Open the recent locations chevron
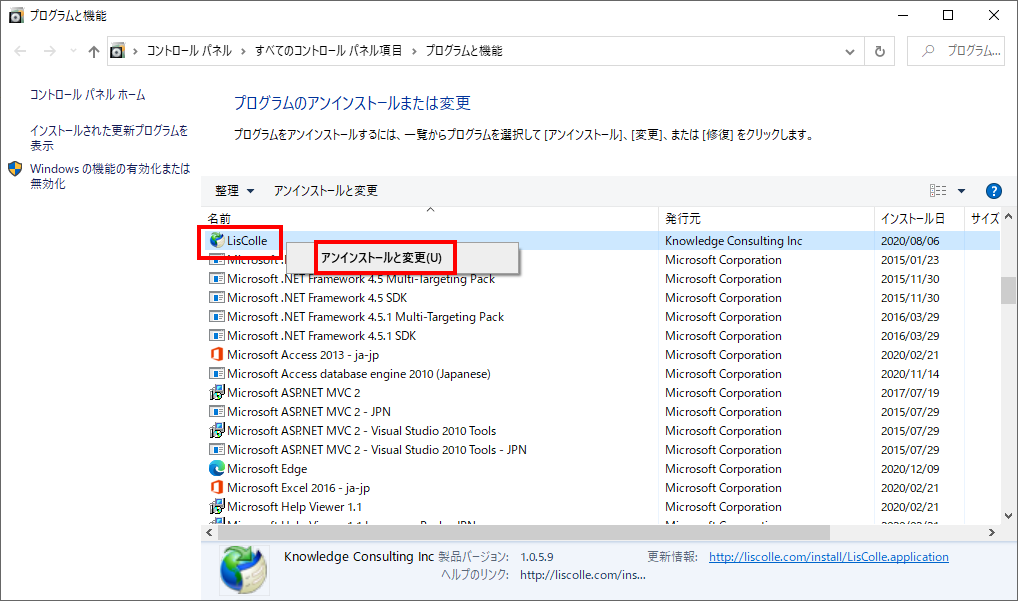The image size is (1018, 601). [73, 51]
